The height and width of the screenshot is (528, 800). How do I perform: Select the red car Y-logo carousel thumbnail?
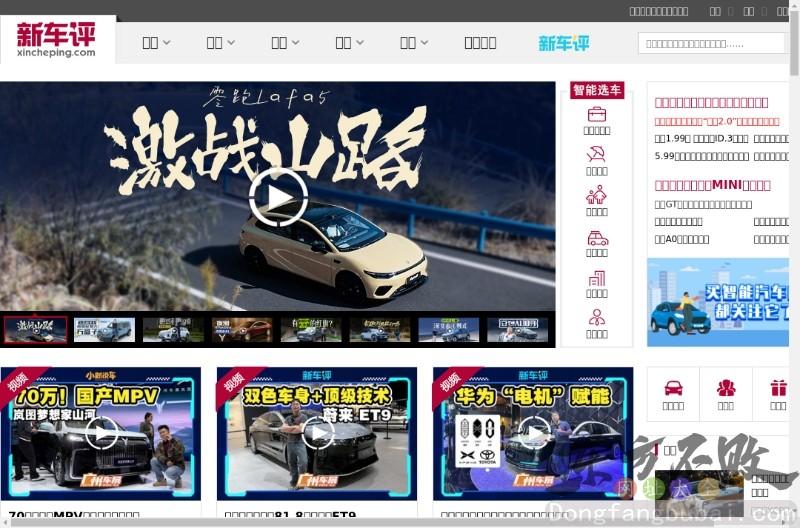point(242,330)
